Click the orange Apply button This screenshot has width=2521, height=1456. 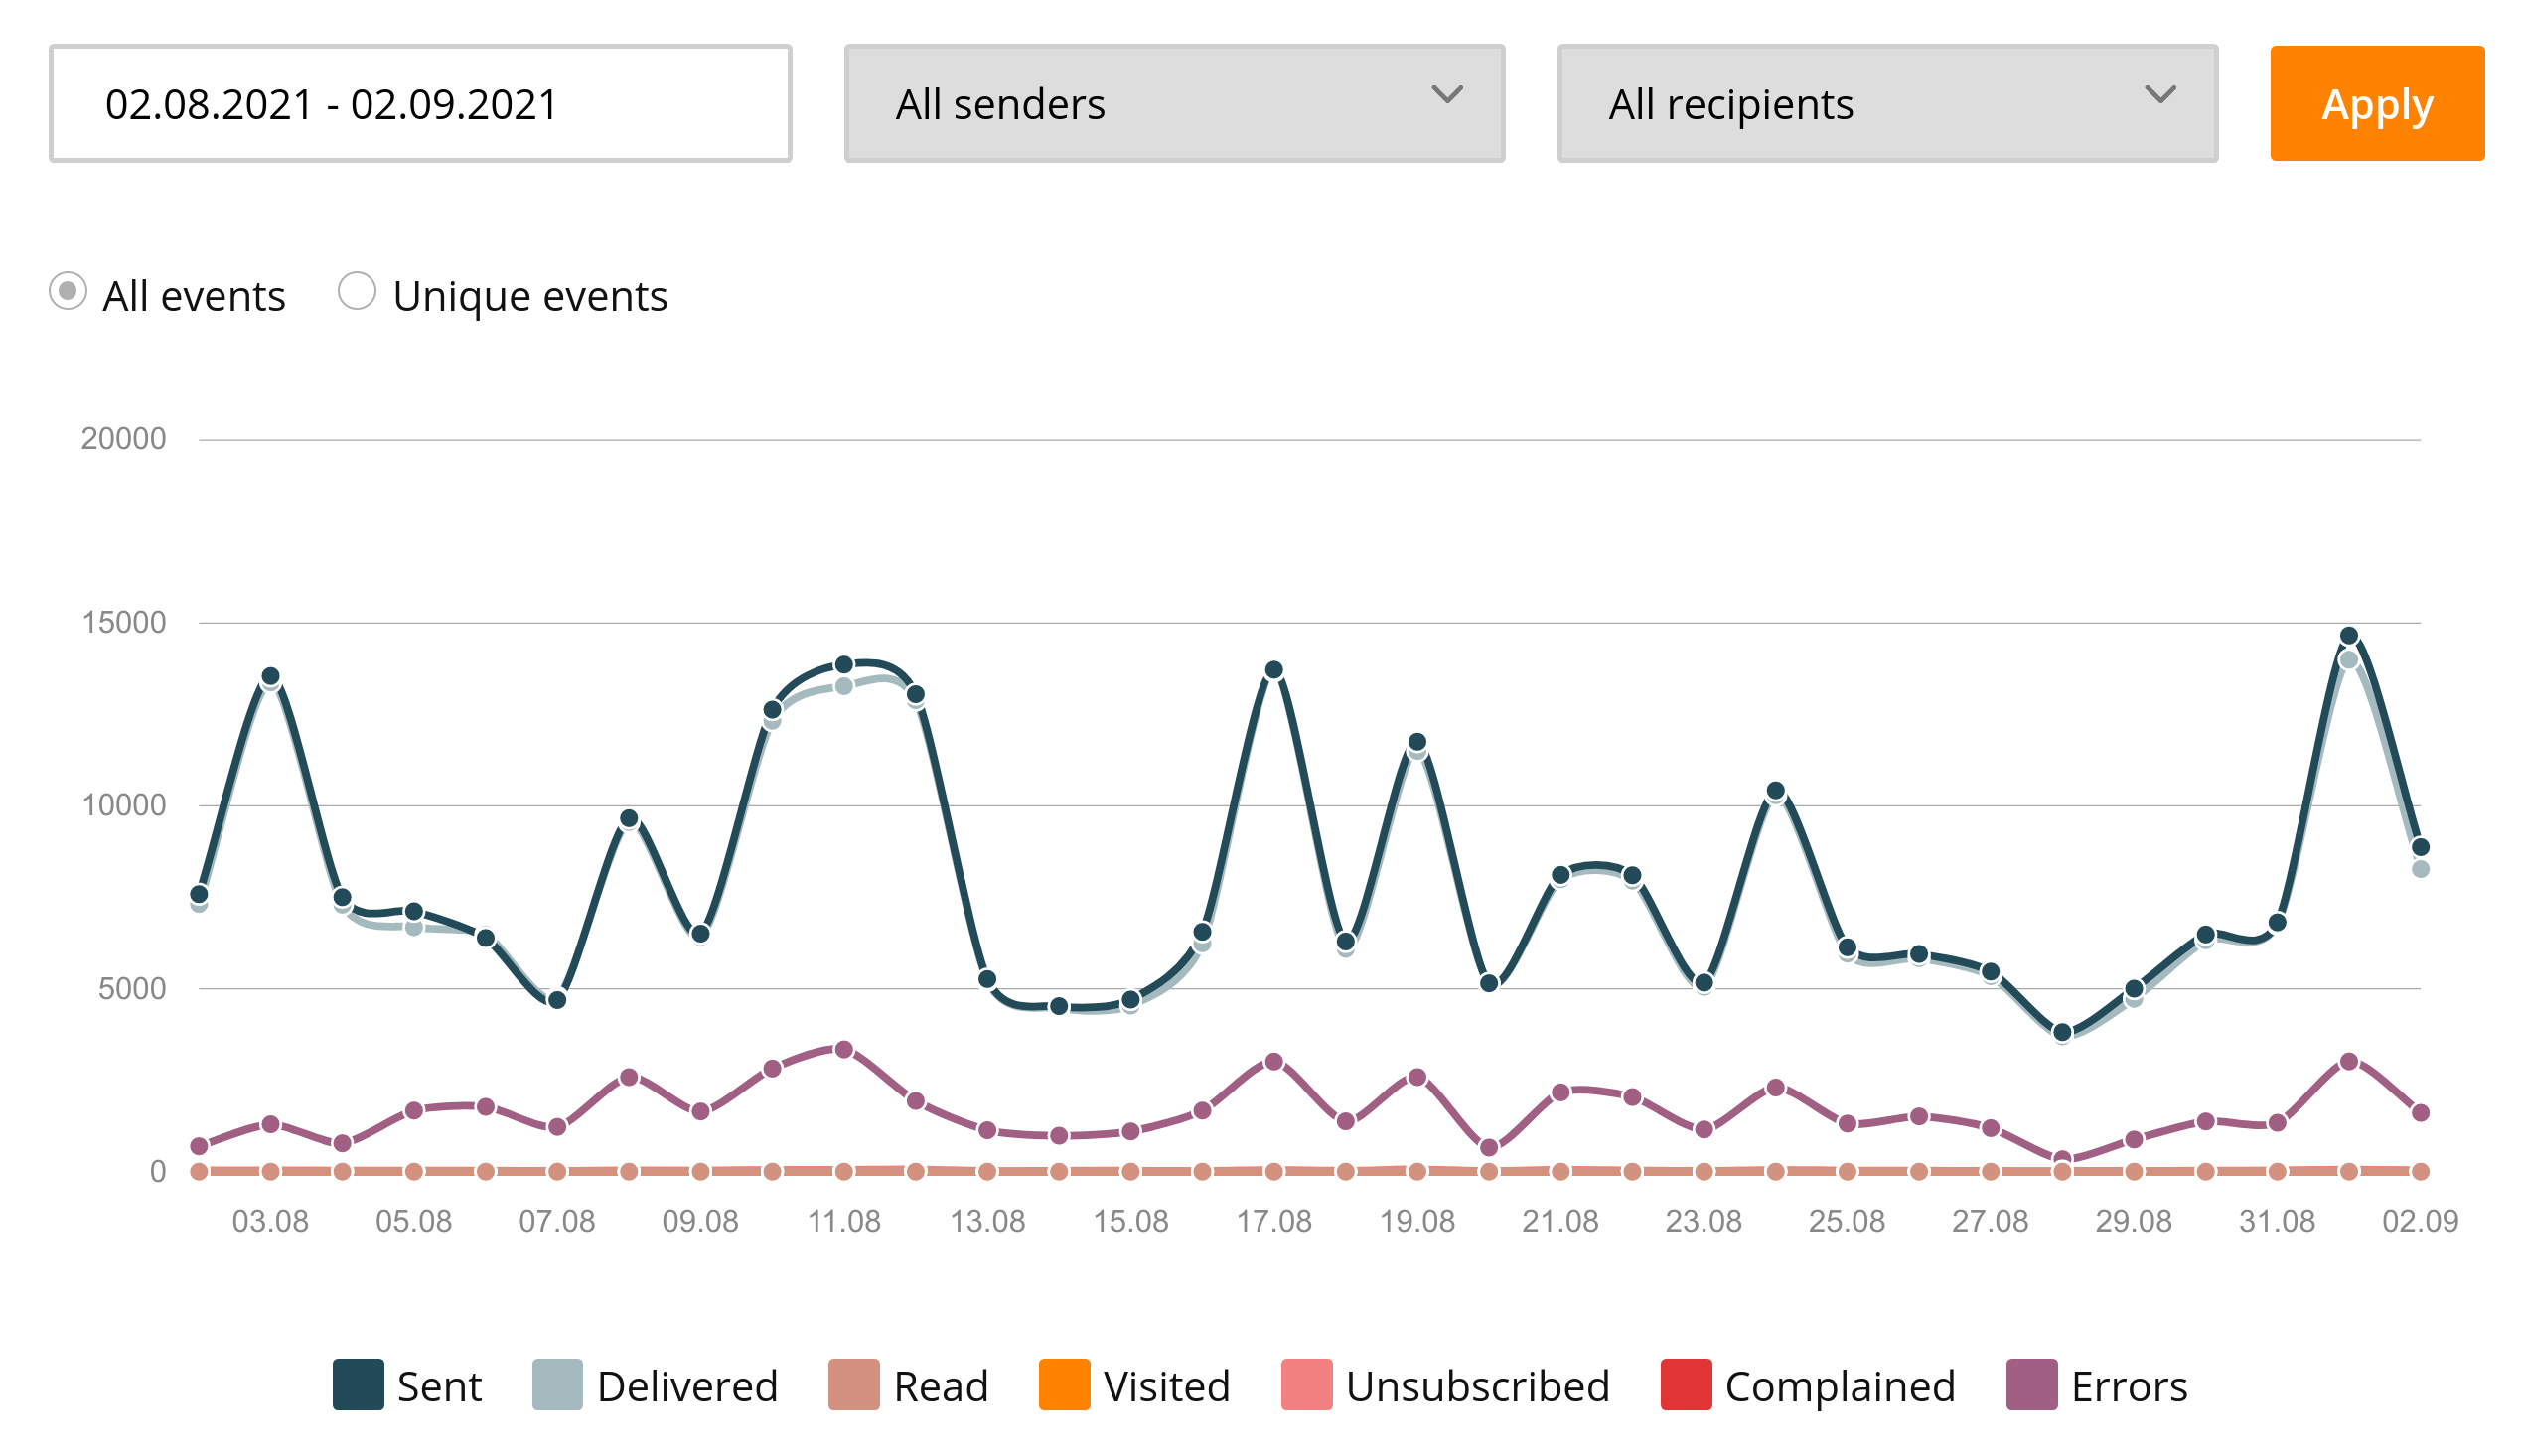pos(2376,103)
